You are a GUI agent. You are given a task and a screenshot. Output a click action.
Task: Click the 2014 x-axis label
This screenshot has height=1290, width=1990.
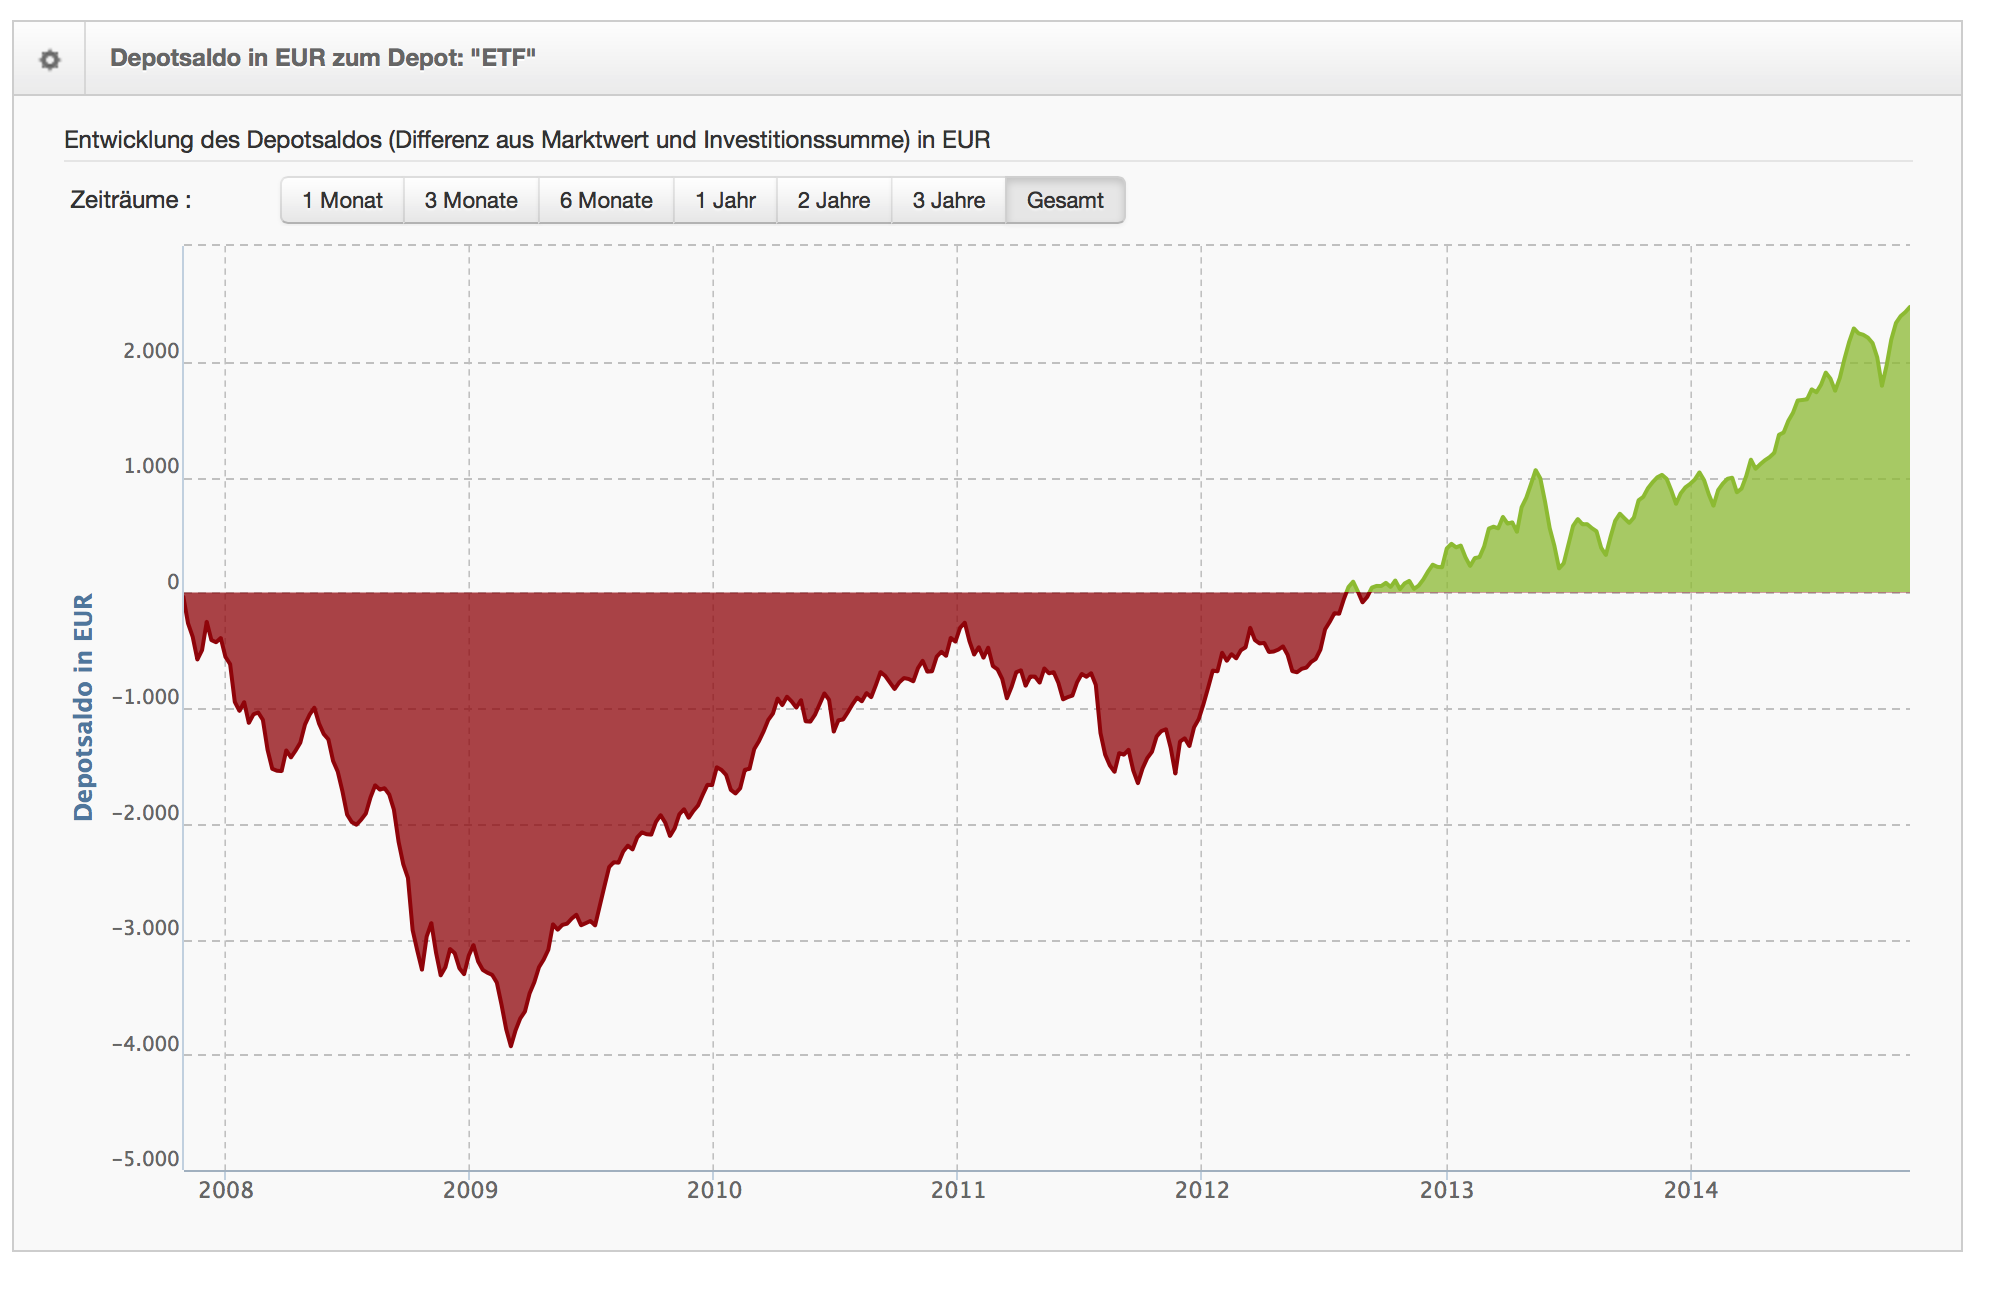1691,1190
